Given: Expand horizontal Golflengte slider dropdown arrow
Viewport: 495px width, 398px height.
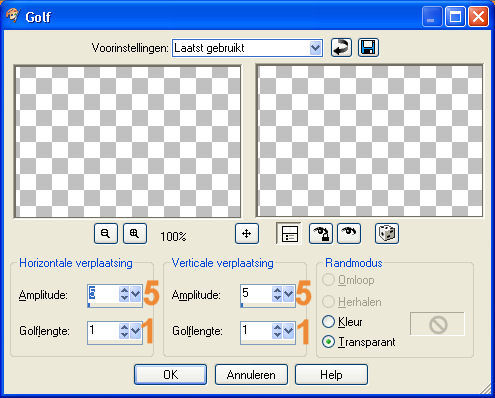Looking at the screenshot, I should pos(136,331).
